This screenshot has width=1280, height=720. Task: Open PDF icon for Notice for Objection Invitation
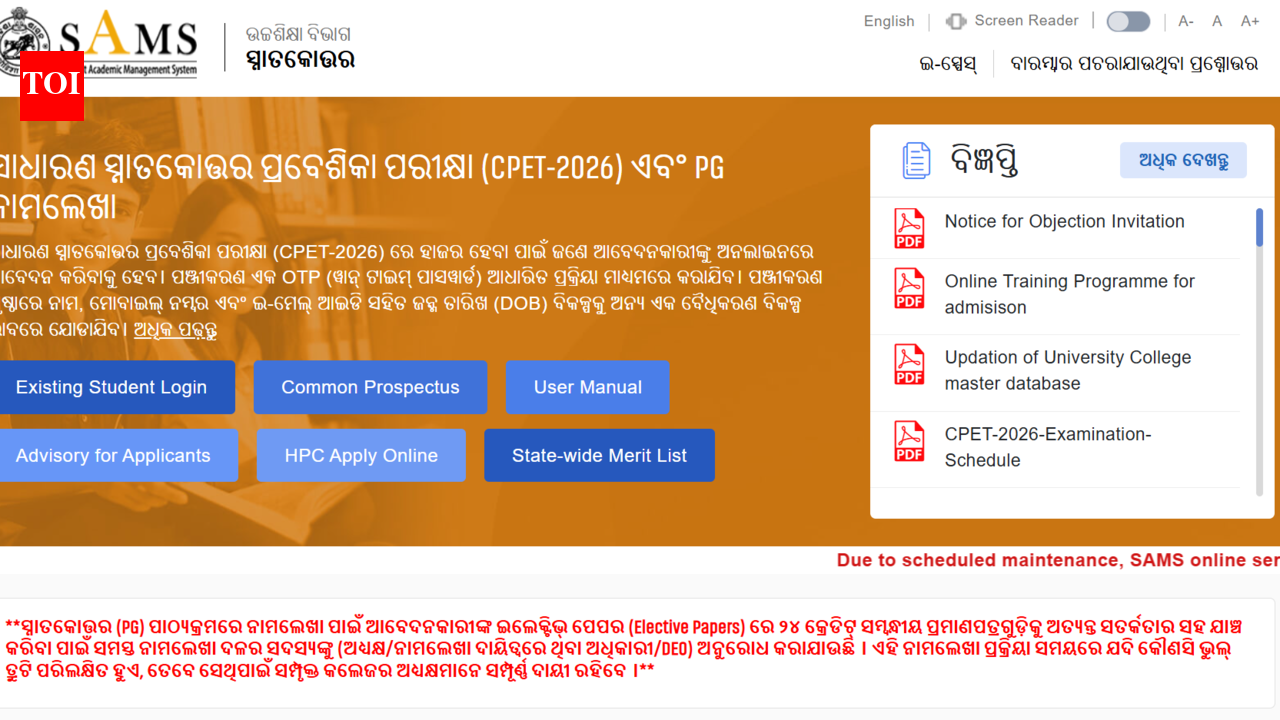909,229
